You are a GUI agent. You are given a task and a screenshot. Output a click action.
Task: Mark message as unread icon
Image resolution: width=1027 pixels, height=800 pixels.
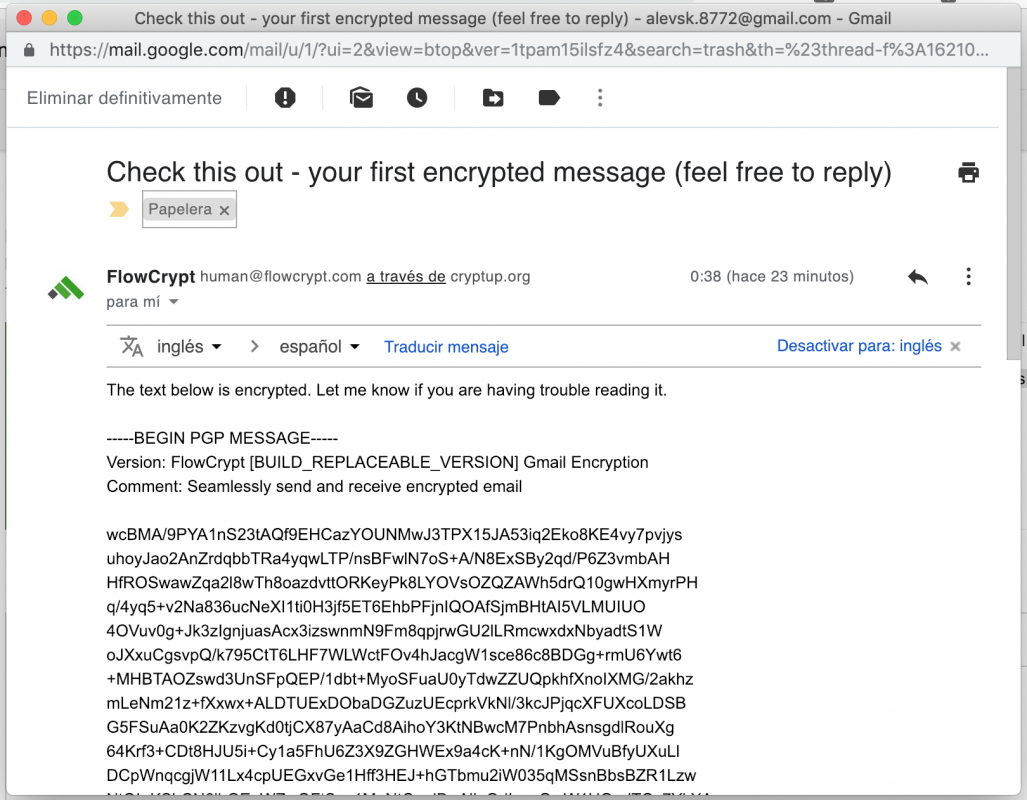pos(361,97)
